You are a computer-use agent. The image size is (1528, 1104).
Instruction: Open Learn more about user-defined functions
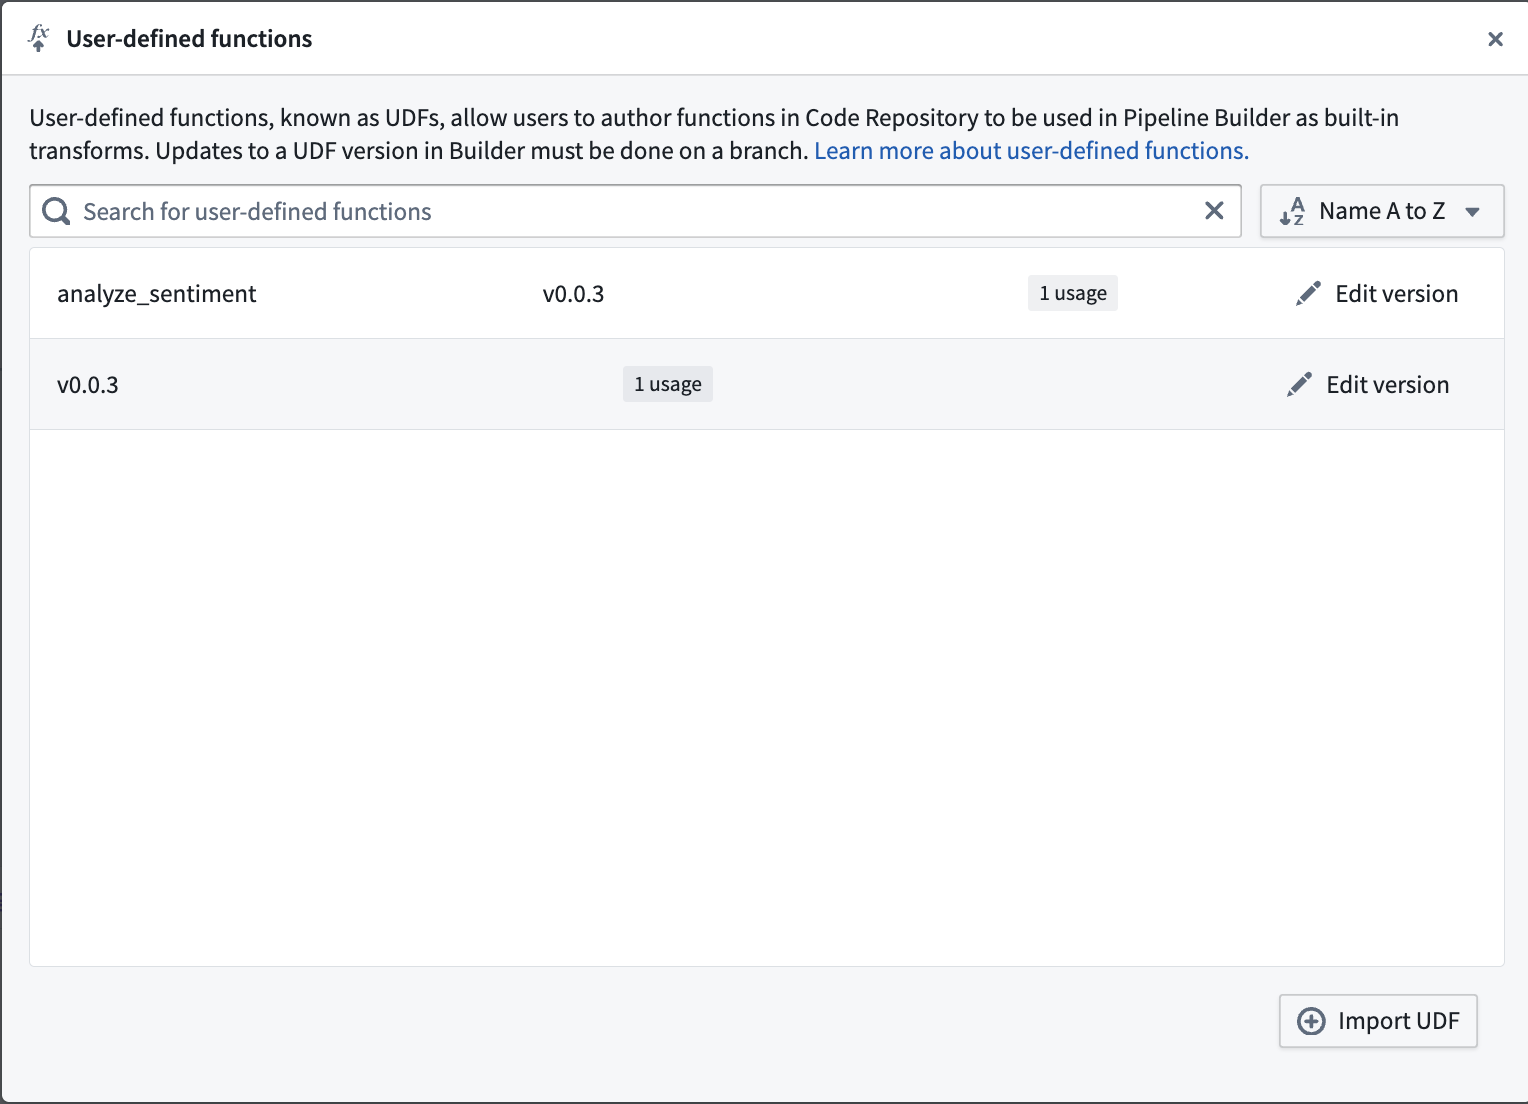[1029, 150]
